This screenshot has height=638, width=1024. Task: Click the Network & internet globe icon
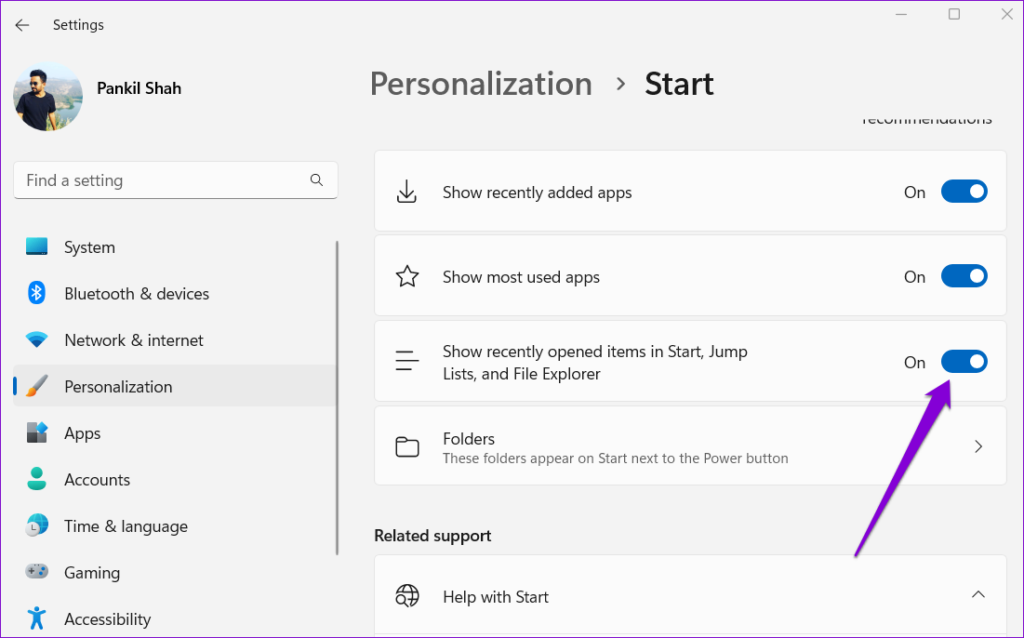37,340
